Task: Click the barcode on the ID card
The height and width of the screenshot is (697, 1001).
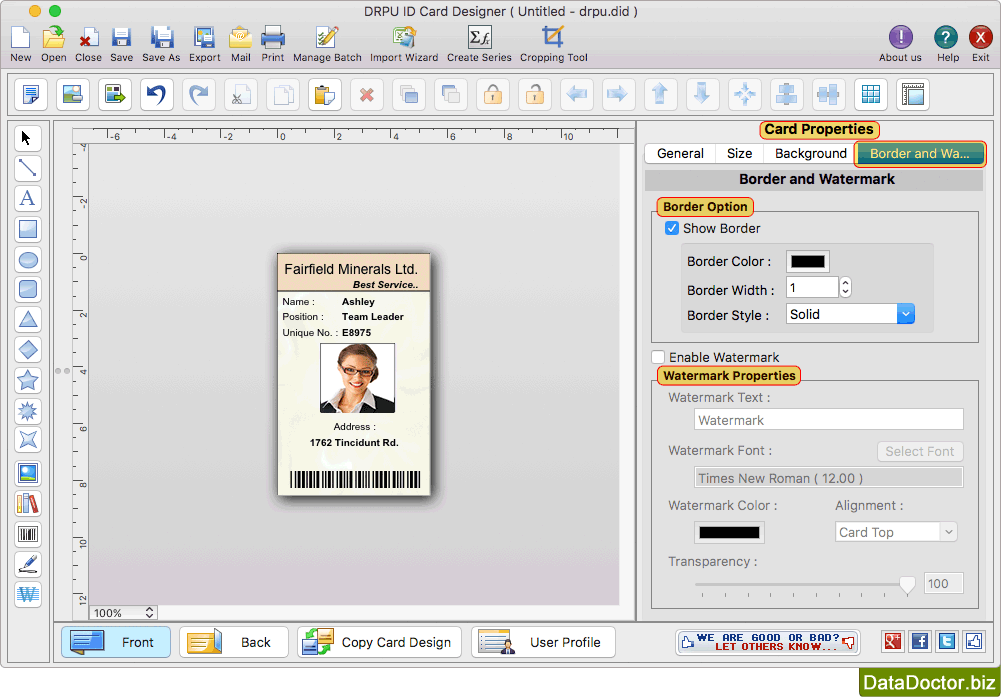Action: [x=355, y=480]
